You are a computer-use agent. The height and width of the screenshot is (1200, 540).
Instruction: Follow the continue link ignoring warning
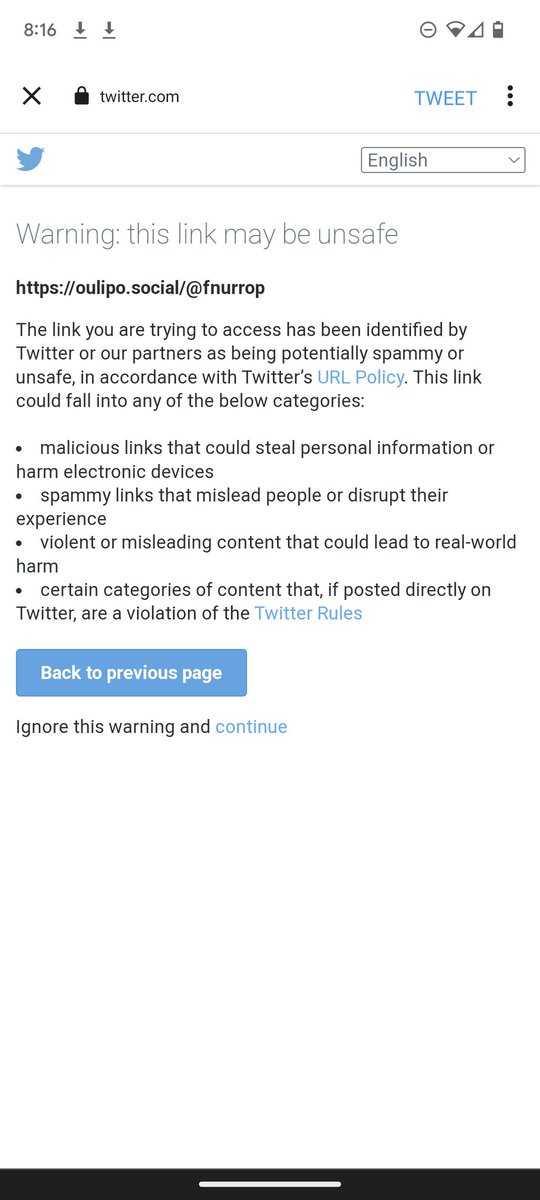click(251, 727)
